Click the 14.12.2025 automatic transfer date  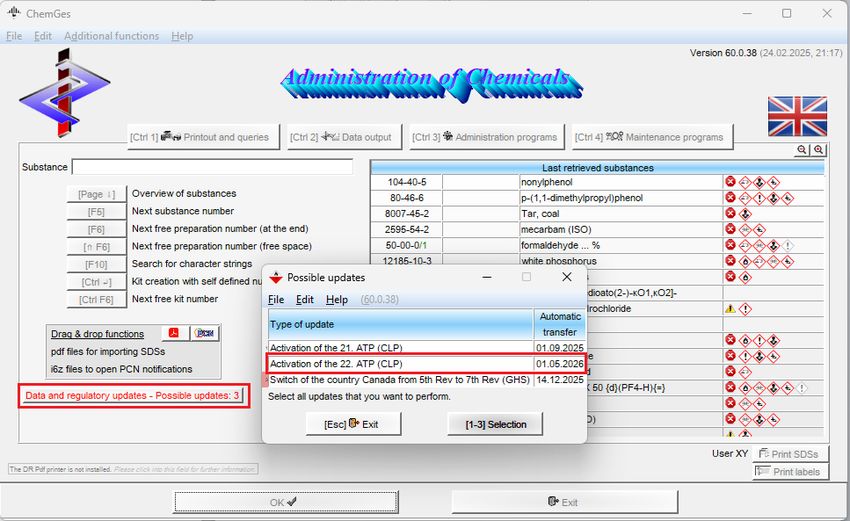(559, 380)
